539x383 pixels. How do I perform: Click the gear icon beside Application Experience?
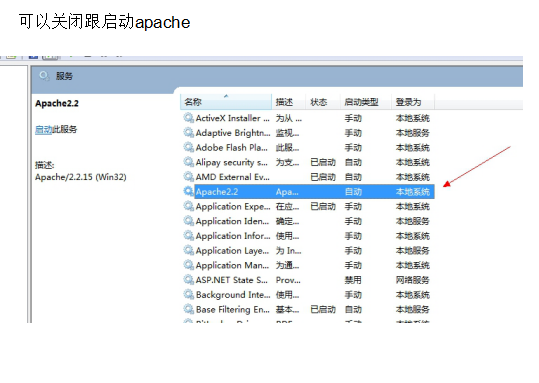point(188,206)
